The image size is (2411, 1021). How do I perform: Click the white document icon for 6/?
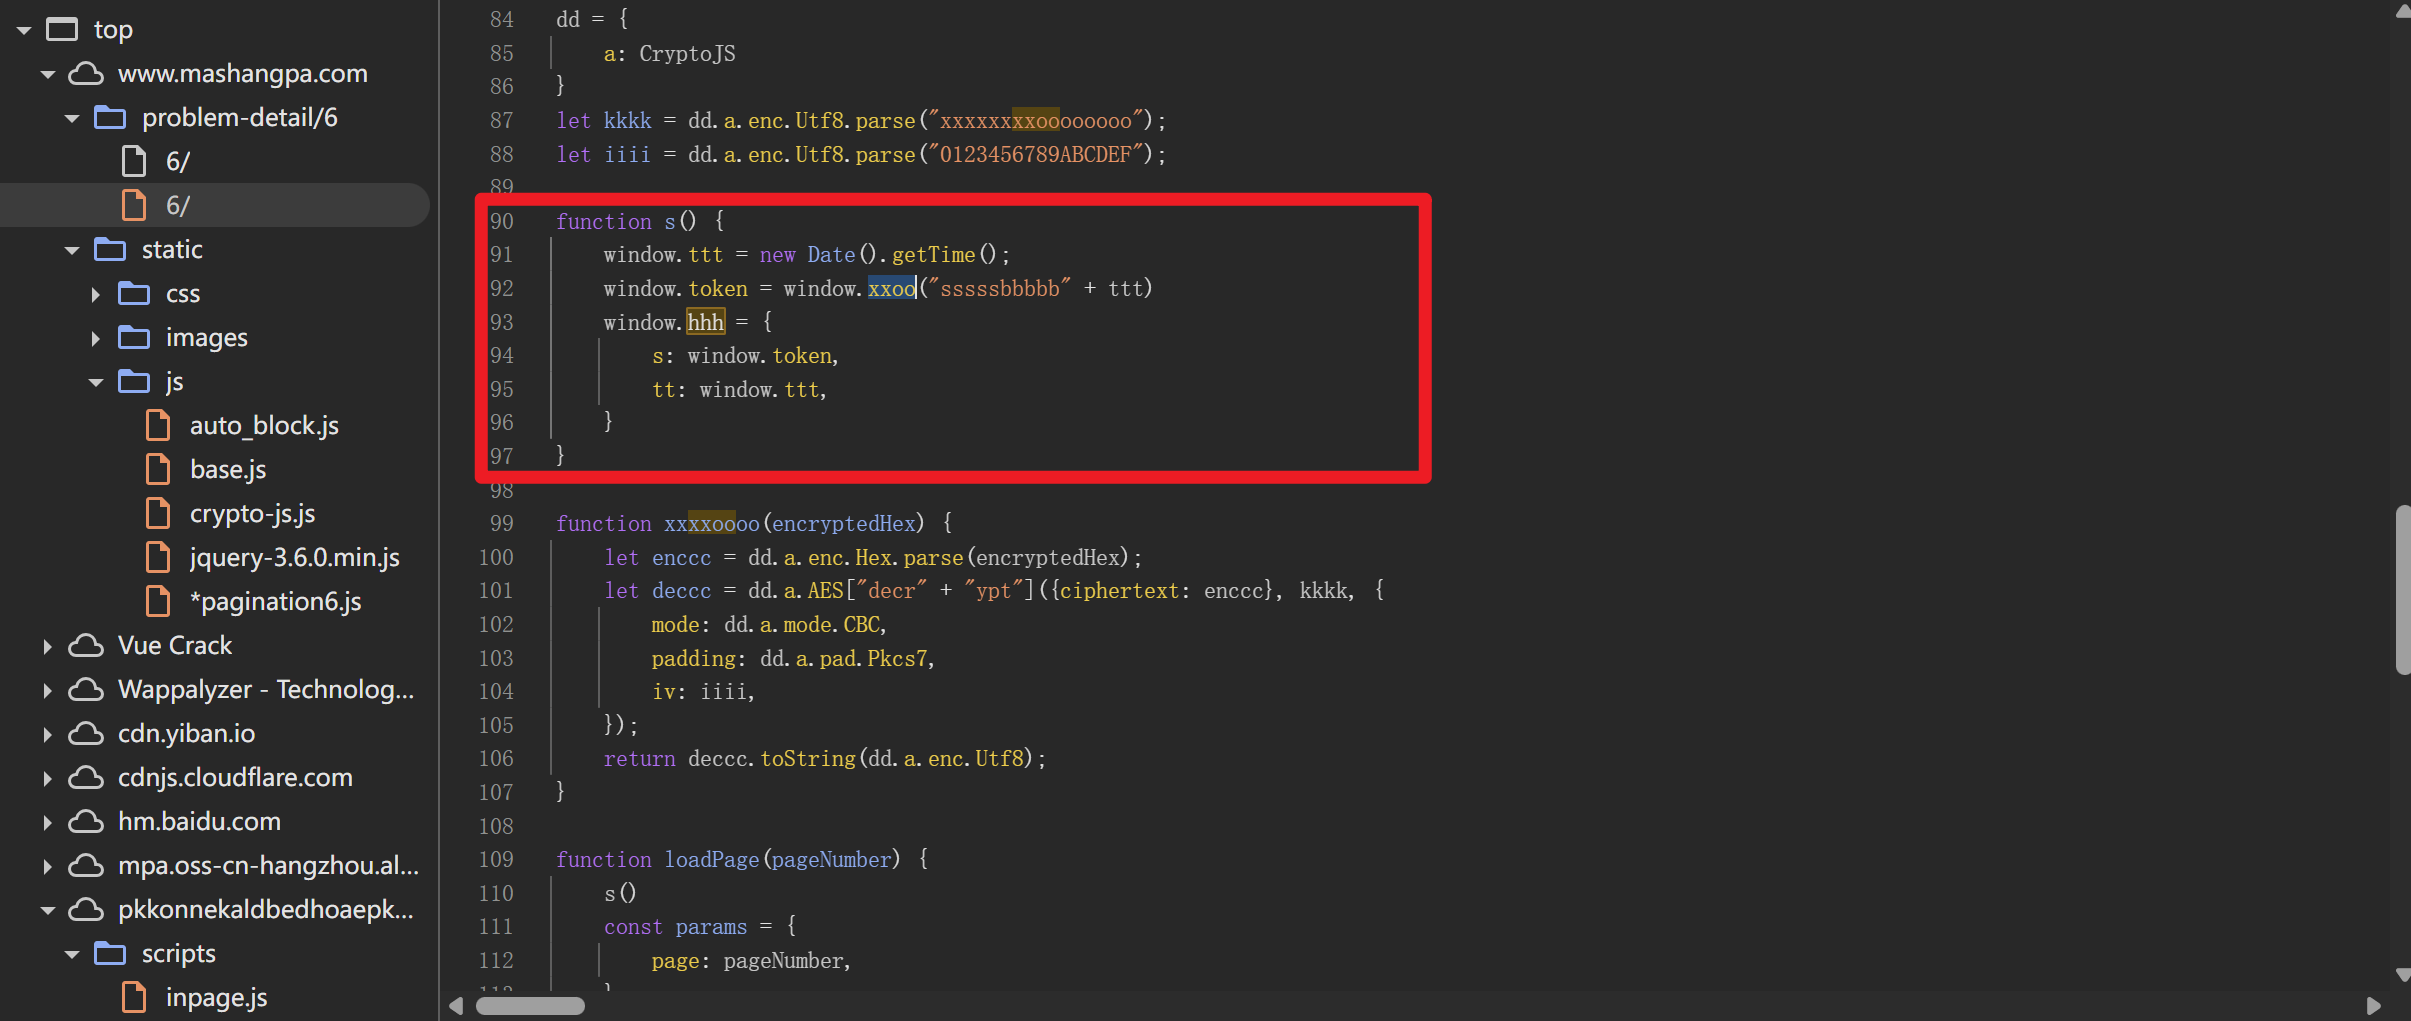click(x=134, y=161)
